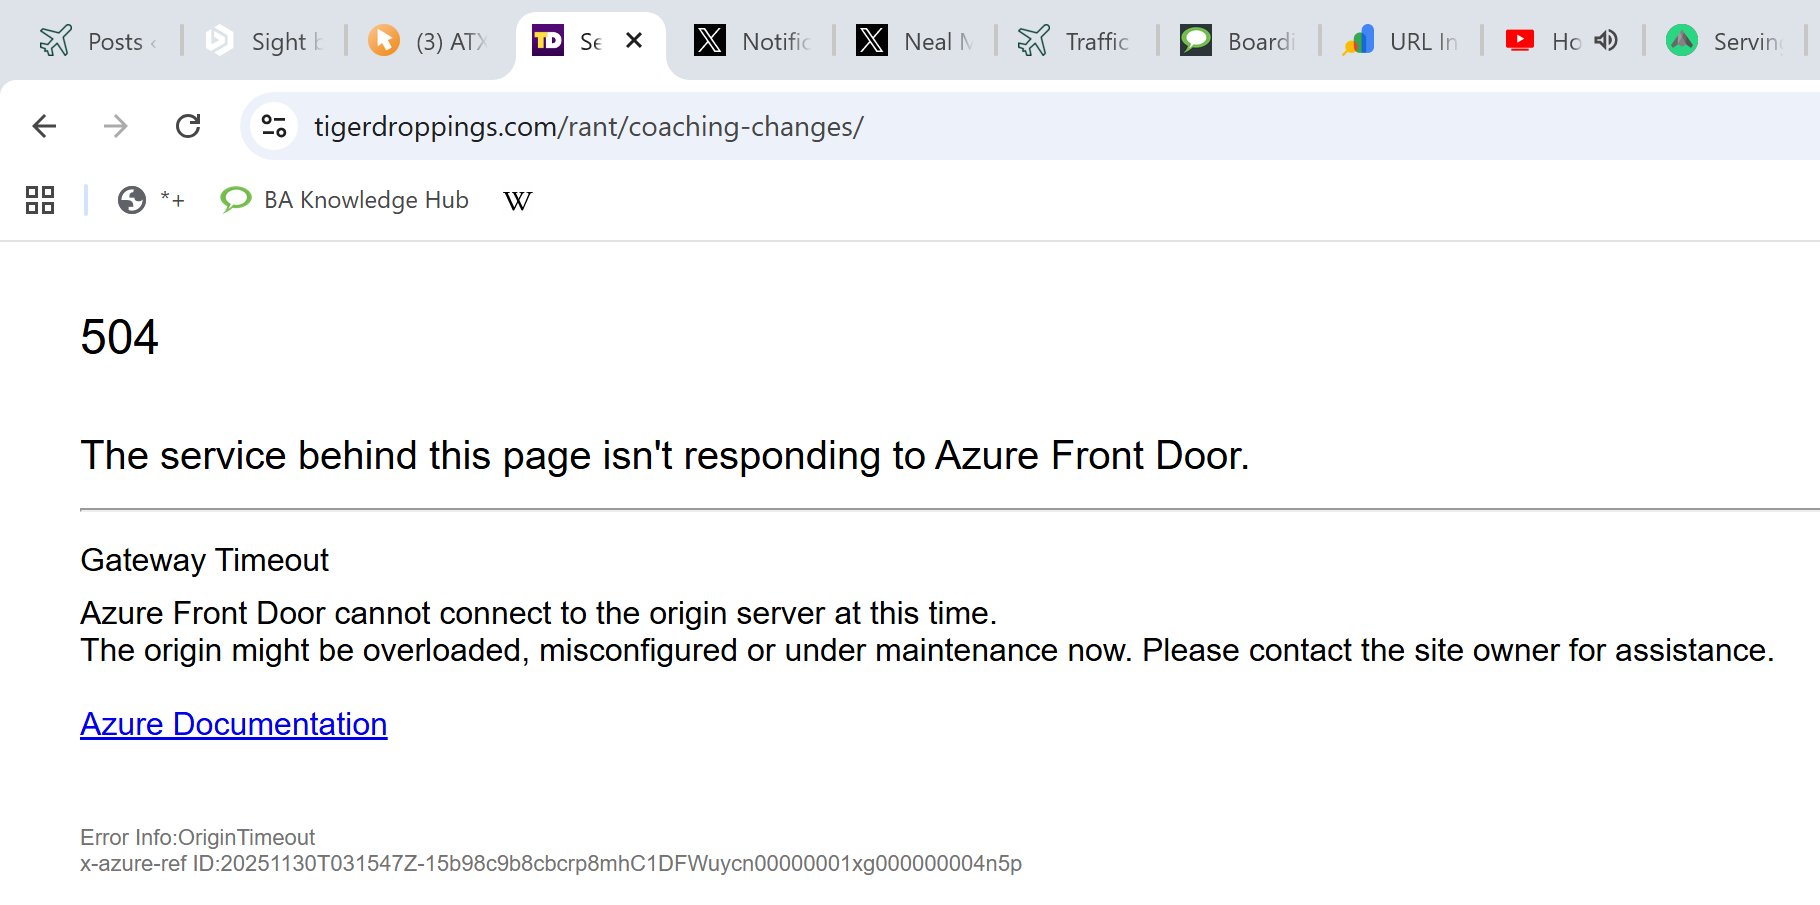Mute the audio-playing YouTube tab

(x=1606, y=40)
